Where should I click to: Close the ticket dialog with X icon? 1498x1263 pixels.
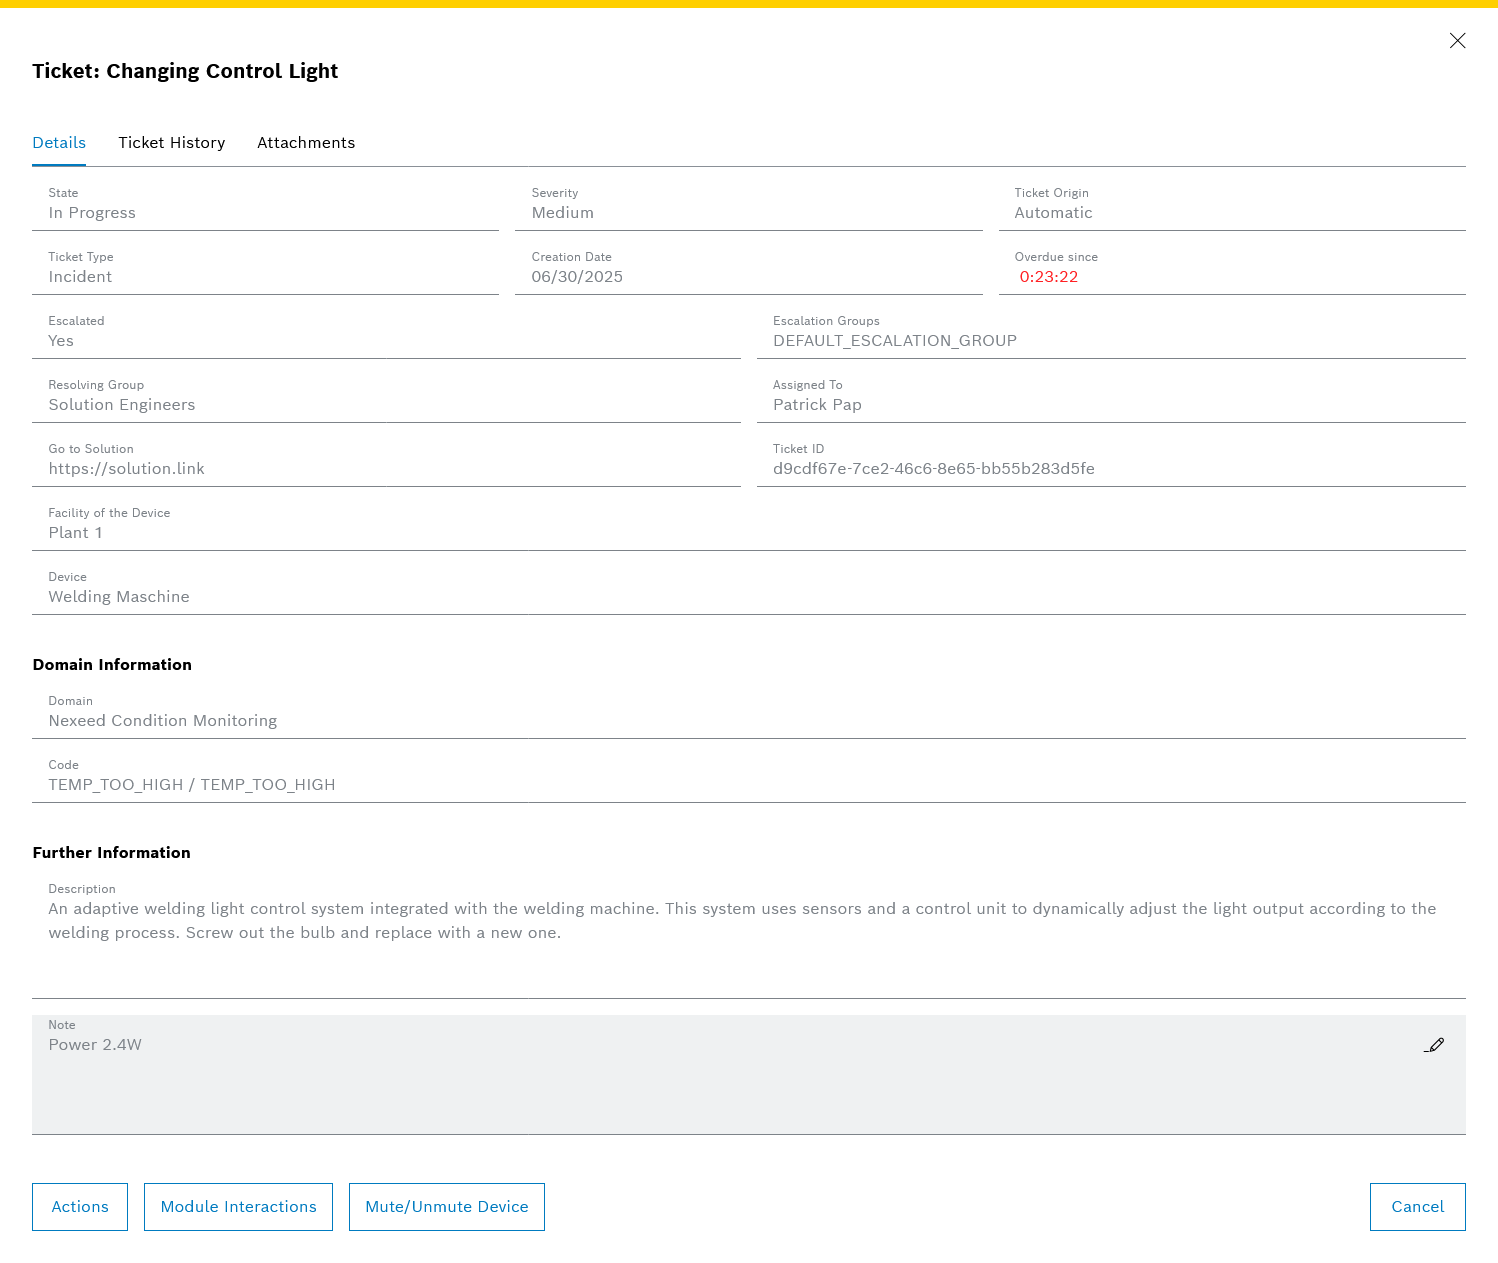tap(1457, 41)
